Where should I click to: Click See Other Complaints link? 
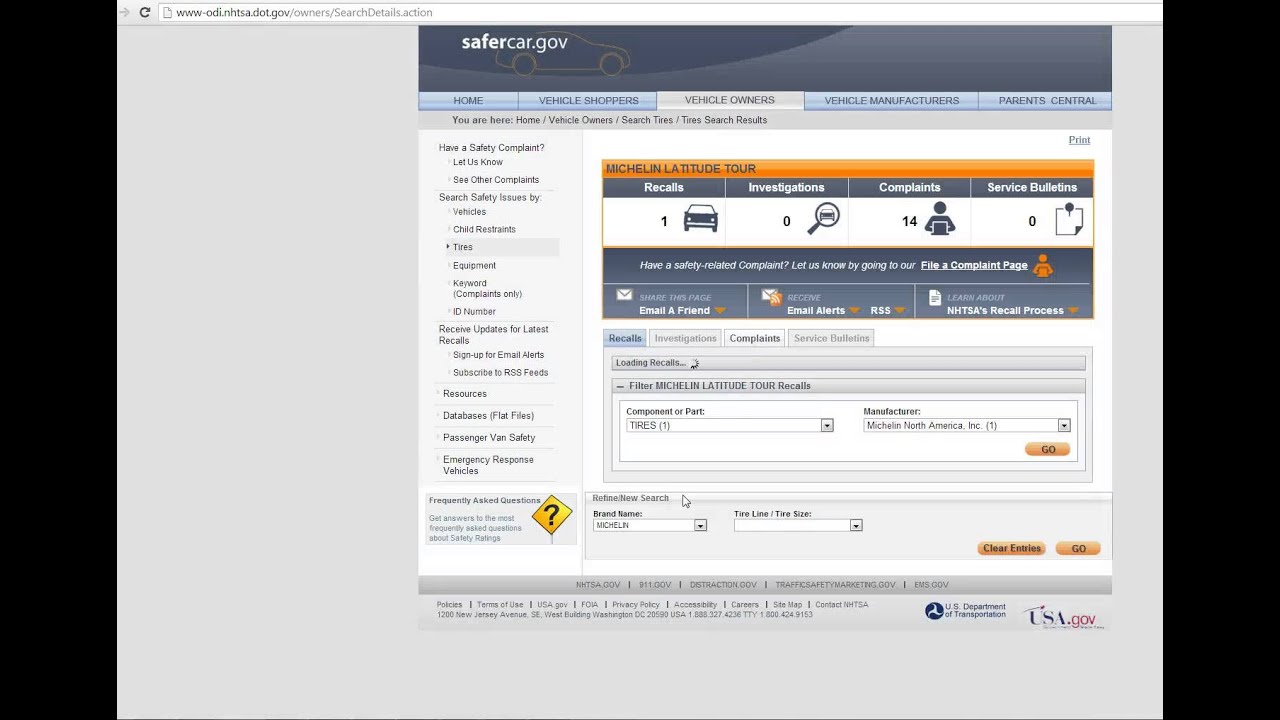496,180
